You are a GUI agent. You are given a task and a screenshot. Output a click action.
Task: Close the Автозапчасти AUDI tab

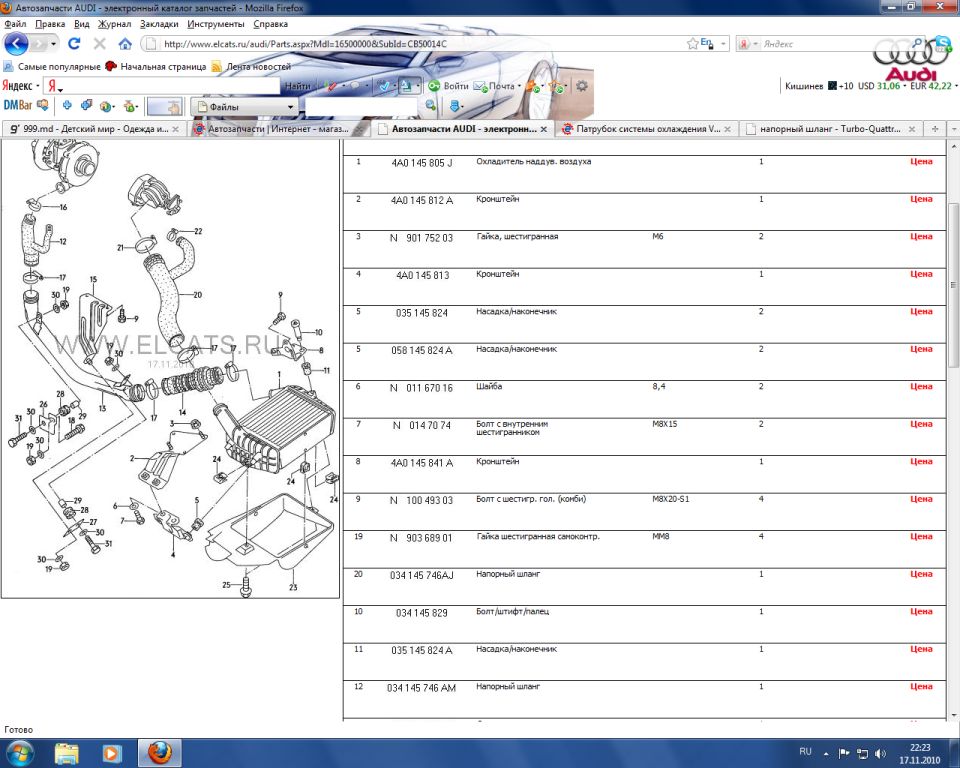tap(544, 129)
